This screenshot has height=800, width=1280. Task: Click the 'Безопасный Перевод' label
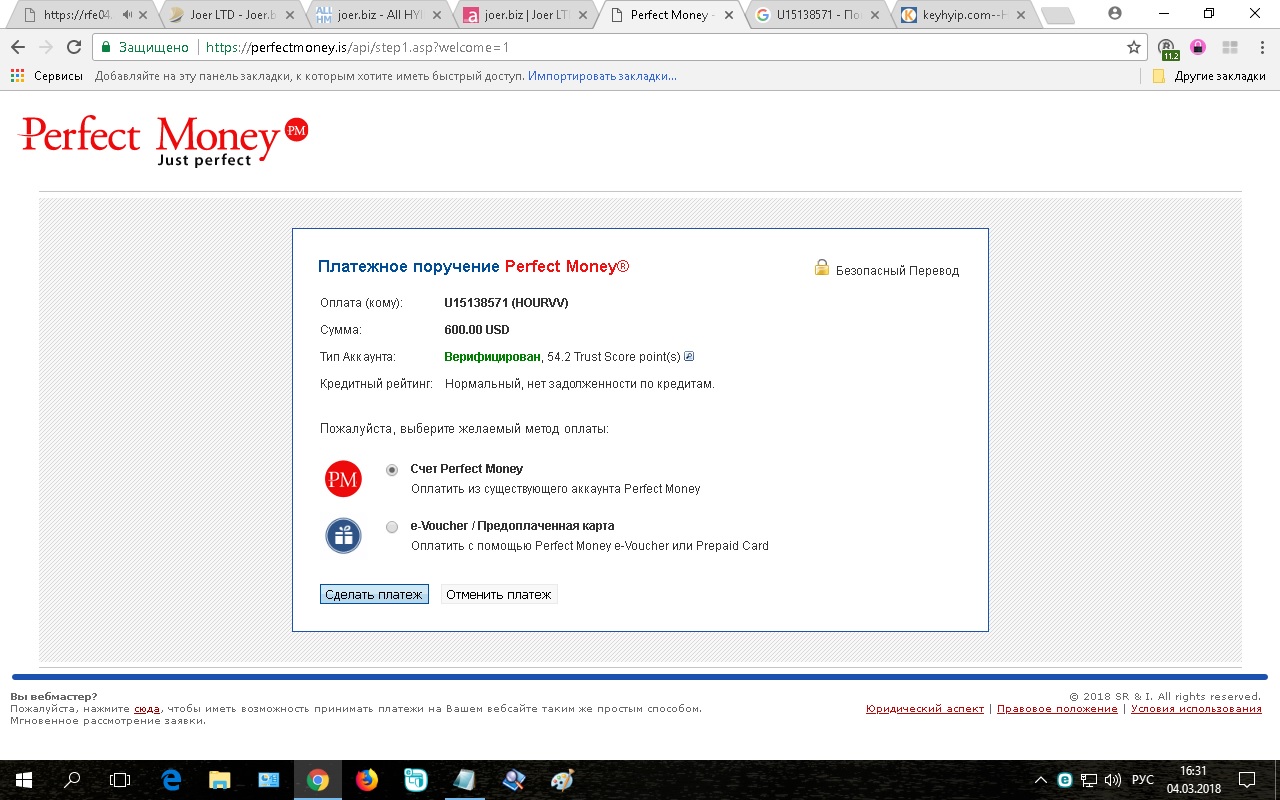coord(897,271)
